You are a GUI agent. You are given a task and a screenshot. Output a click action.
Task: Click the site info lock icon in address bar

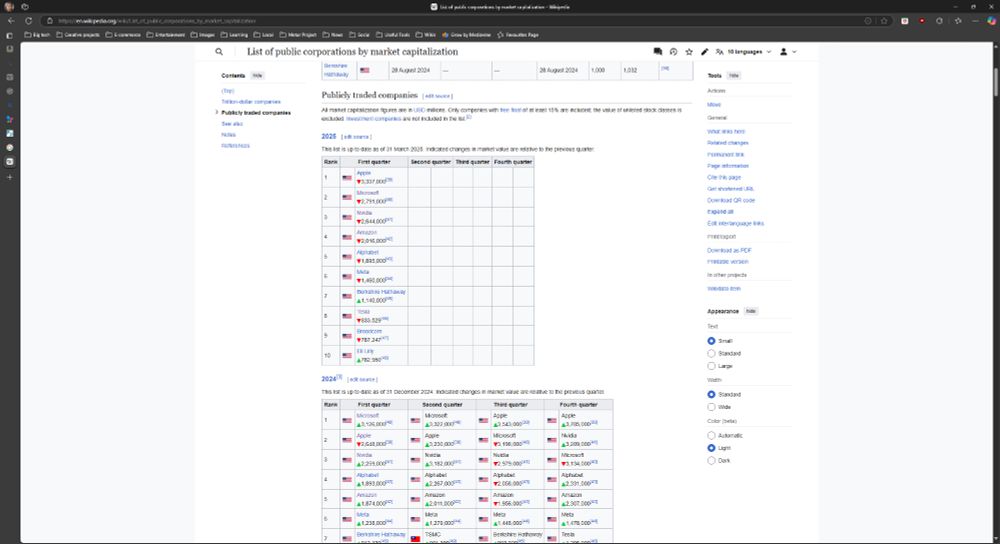[x=50, y=20]
